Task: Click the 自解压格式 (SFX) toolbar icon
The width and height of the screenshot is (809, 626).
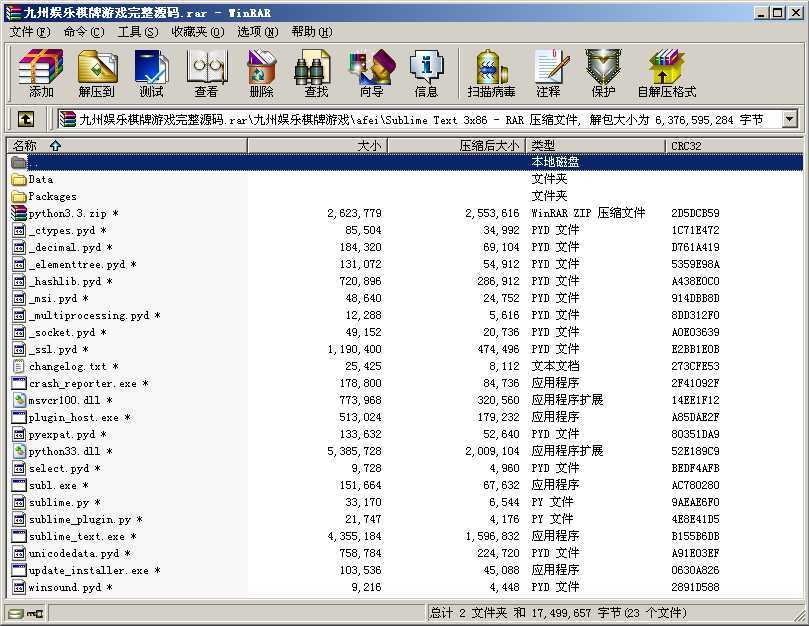Action: point(666,73)
